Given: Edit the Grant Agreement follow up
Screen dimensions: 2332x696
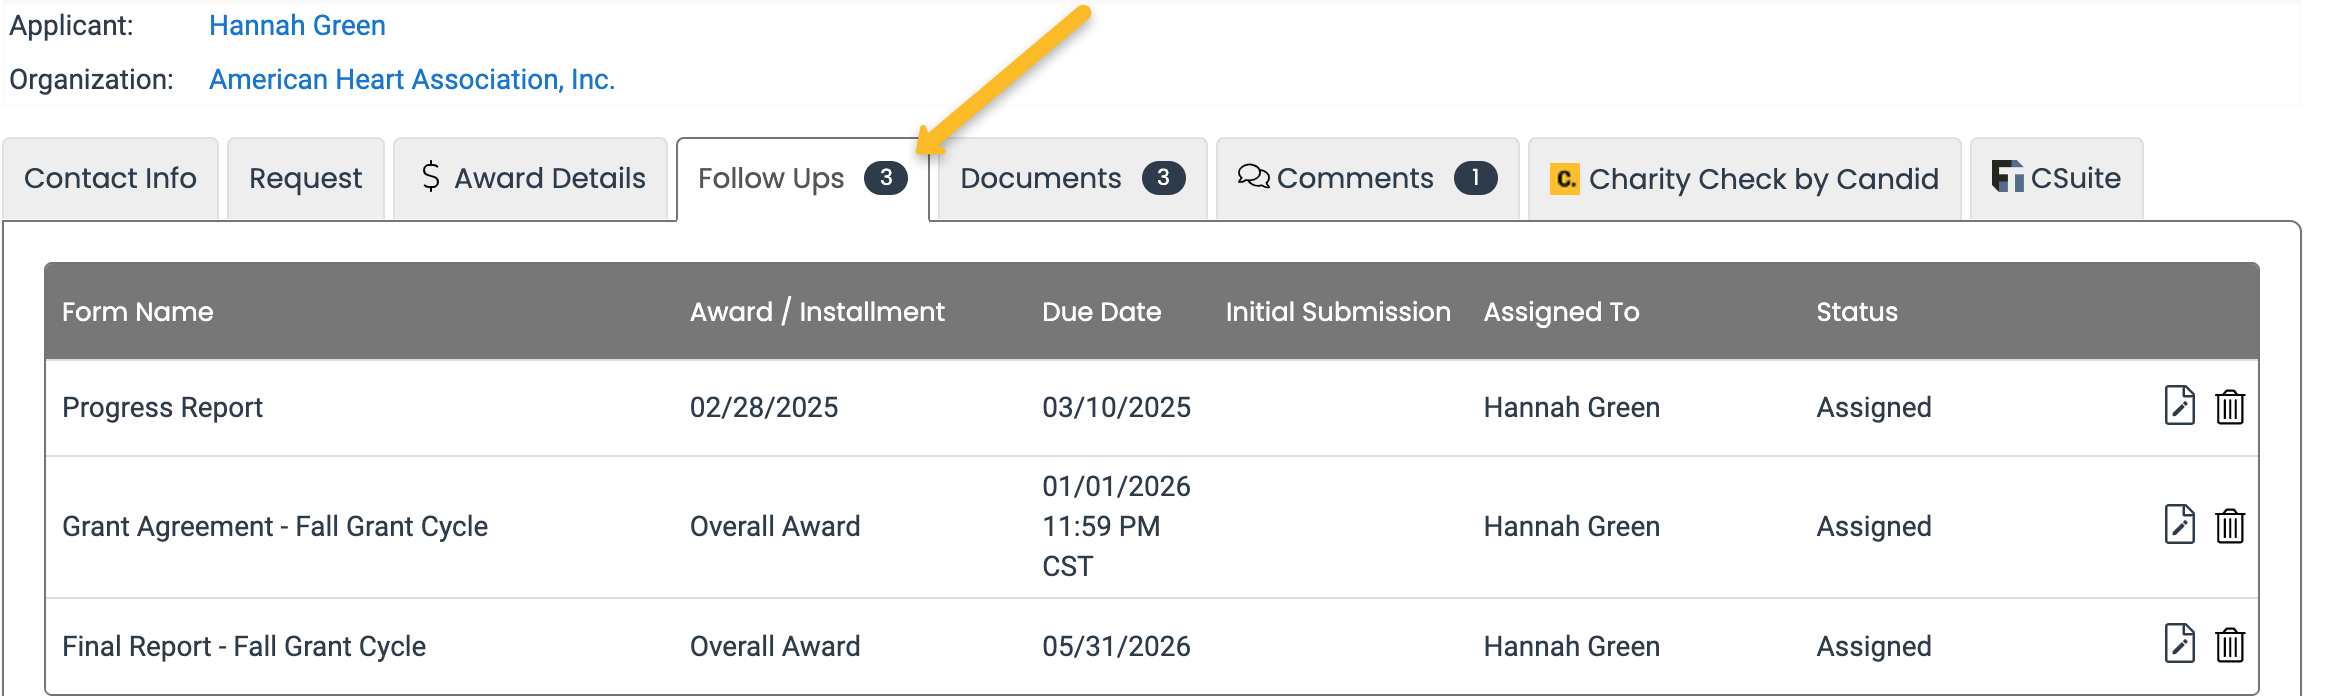Looking at the screenshot, I should click(x=2179, y=525).
